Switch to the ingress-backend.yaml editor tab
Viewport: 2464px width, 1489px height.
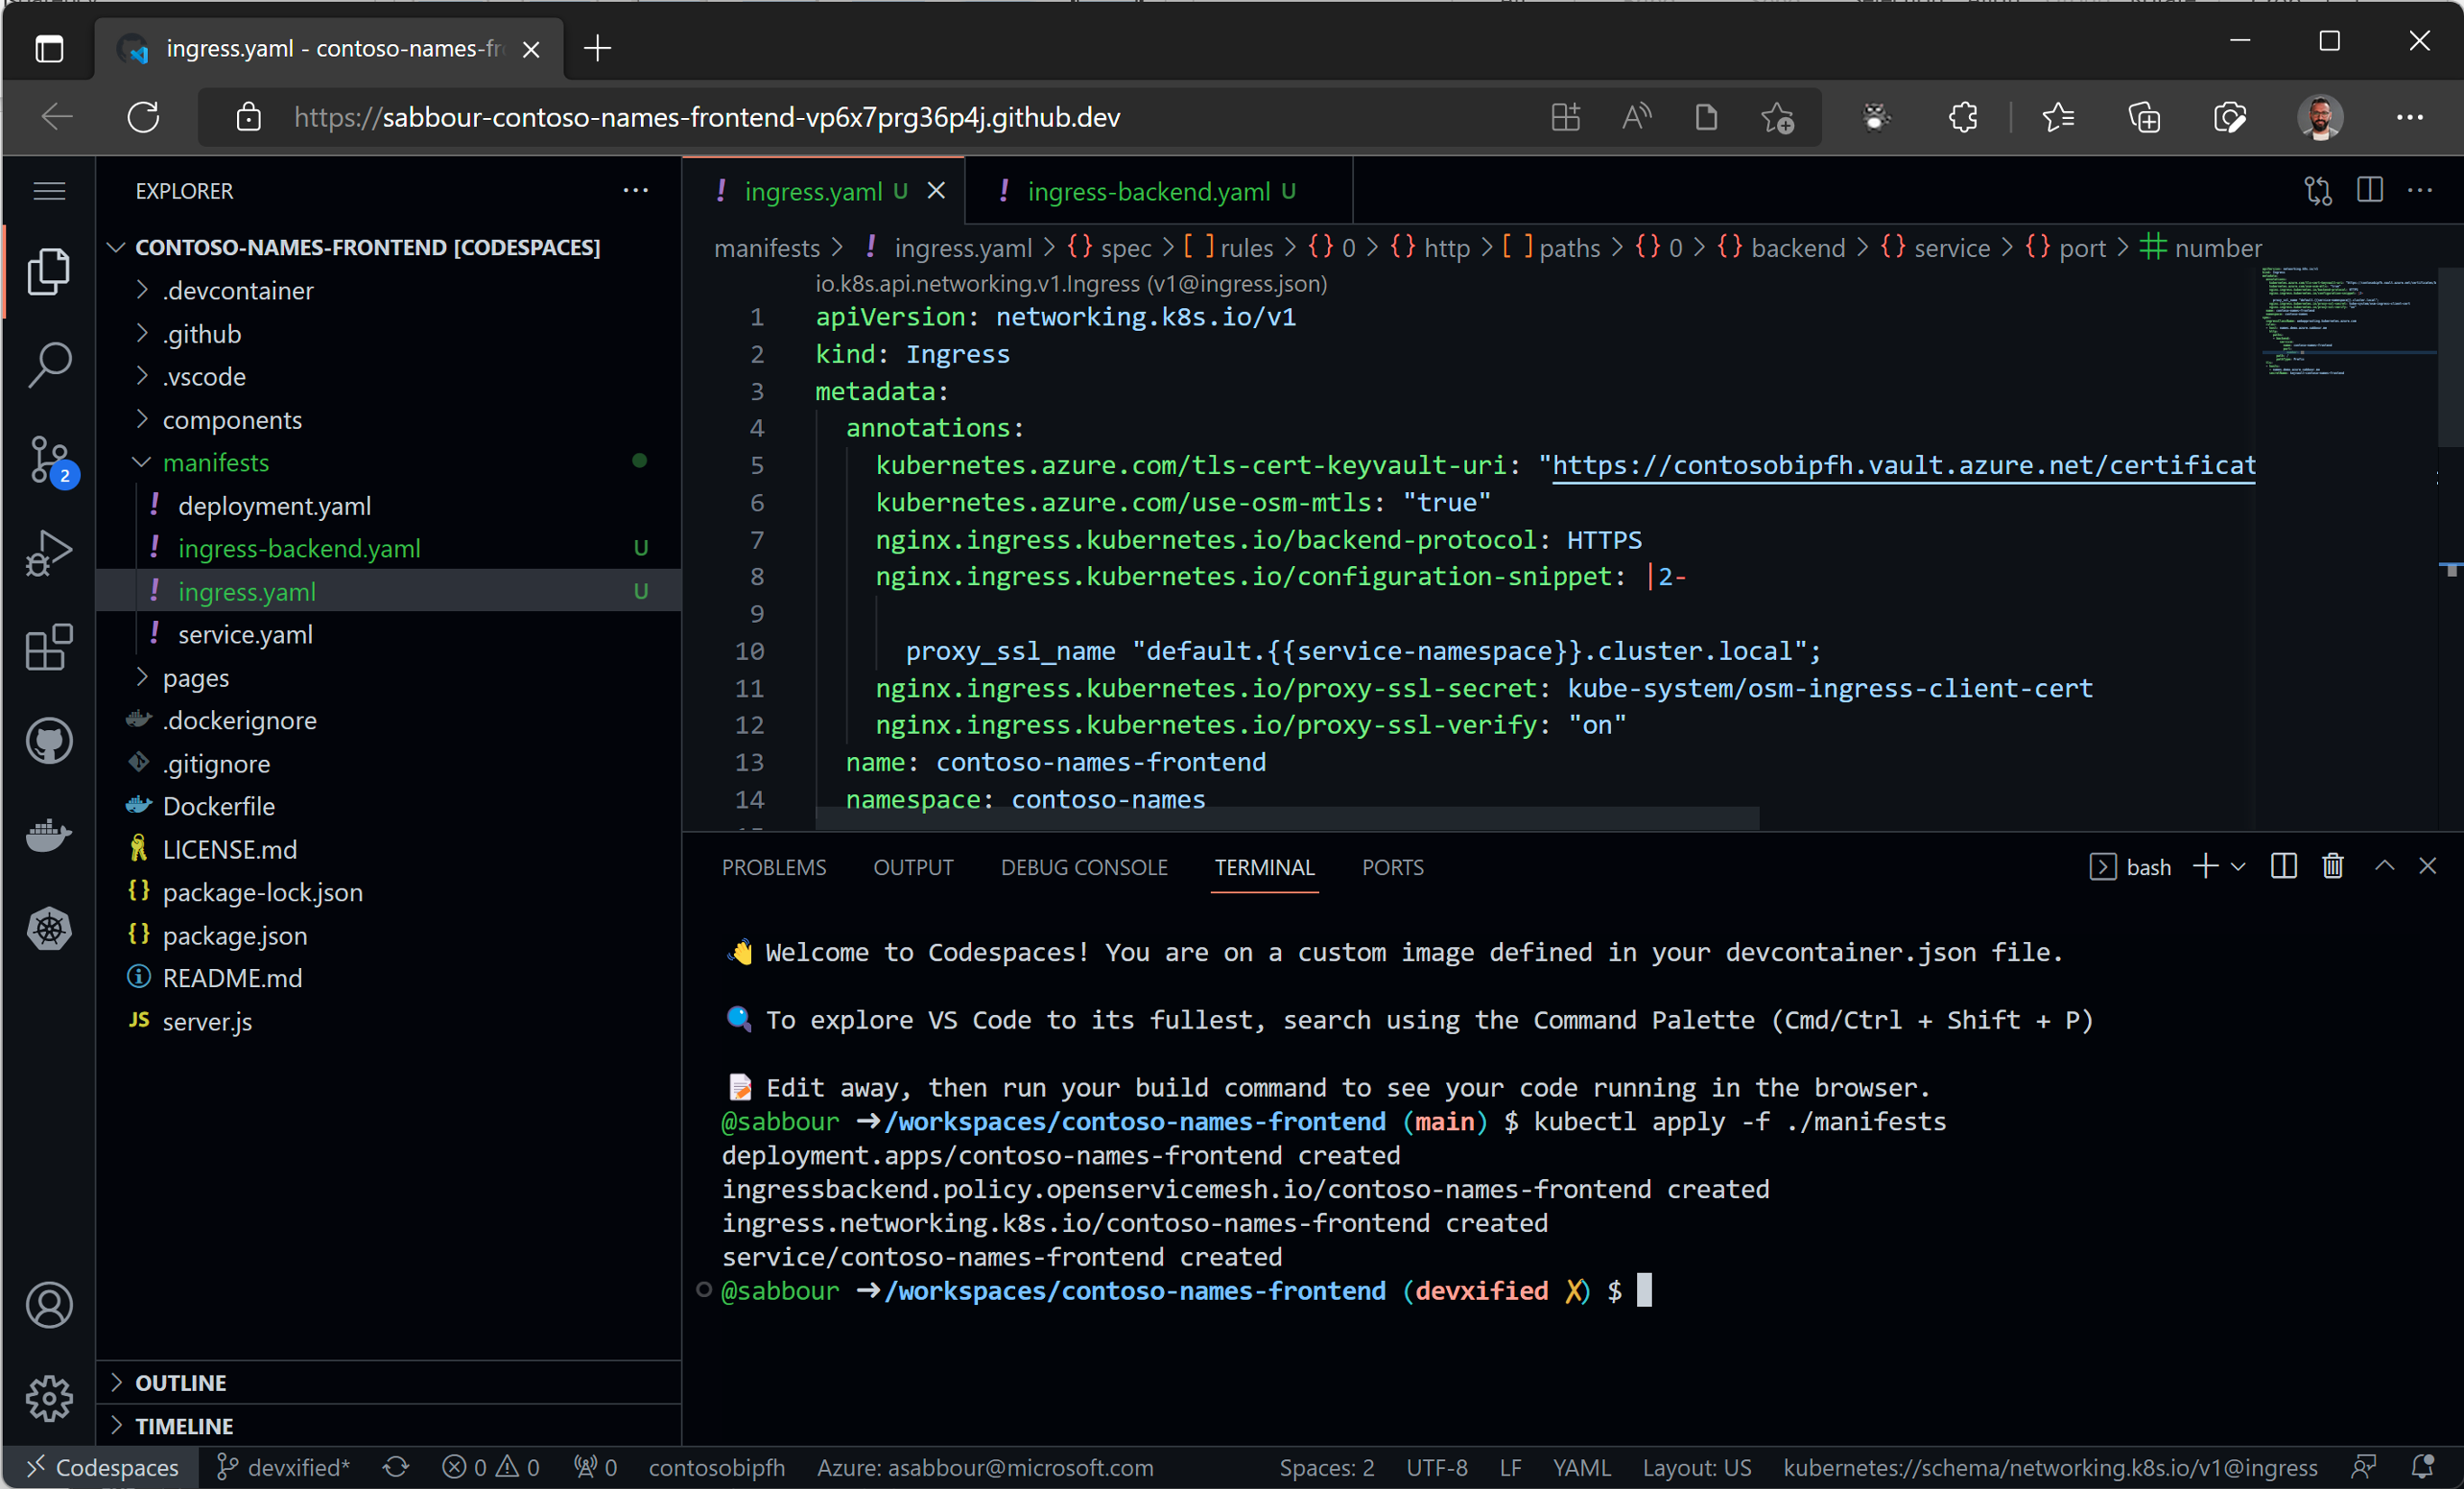pyautogui.click(x=1148, y=191)
